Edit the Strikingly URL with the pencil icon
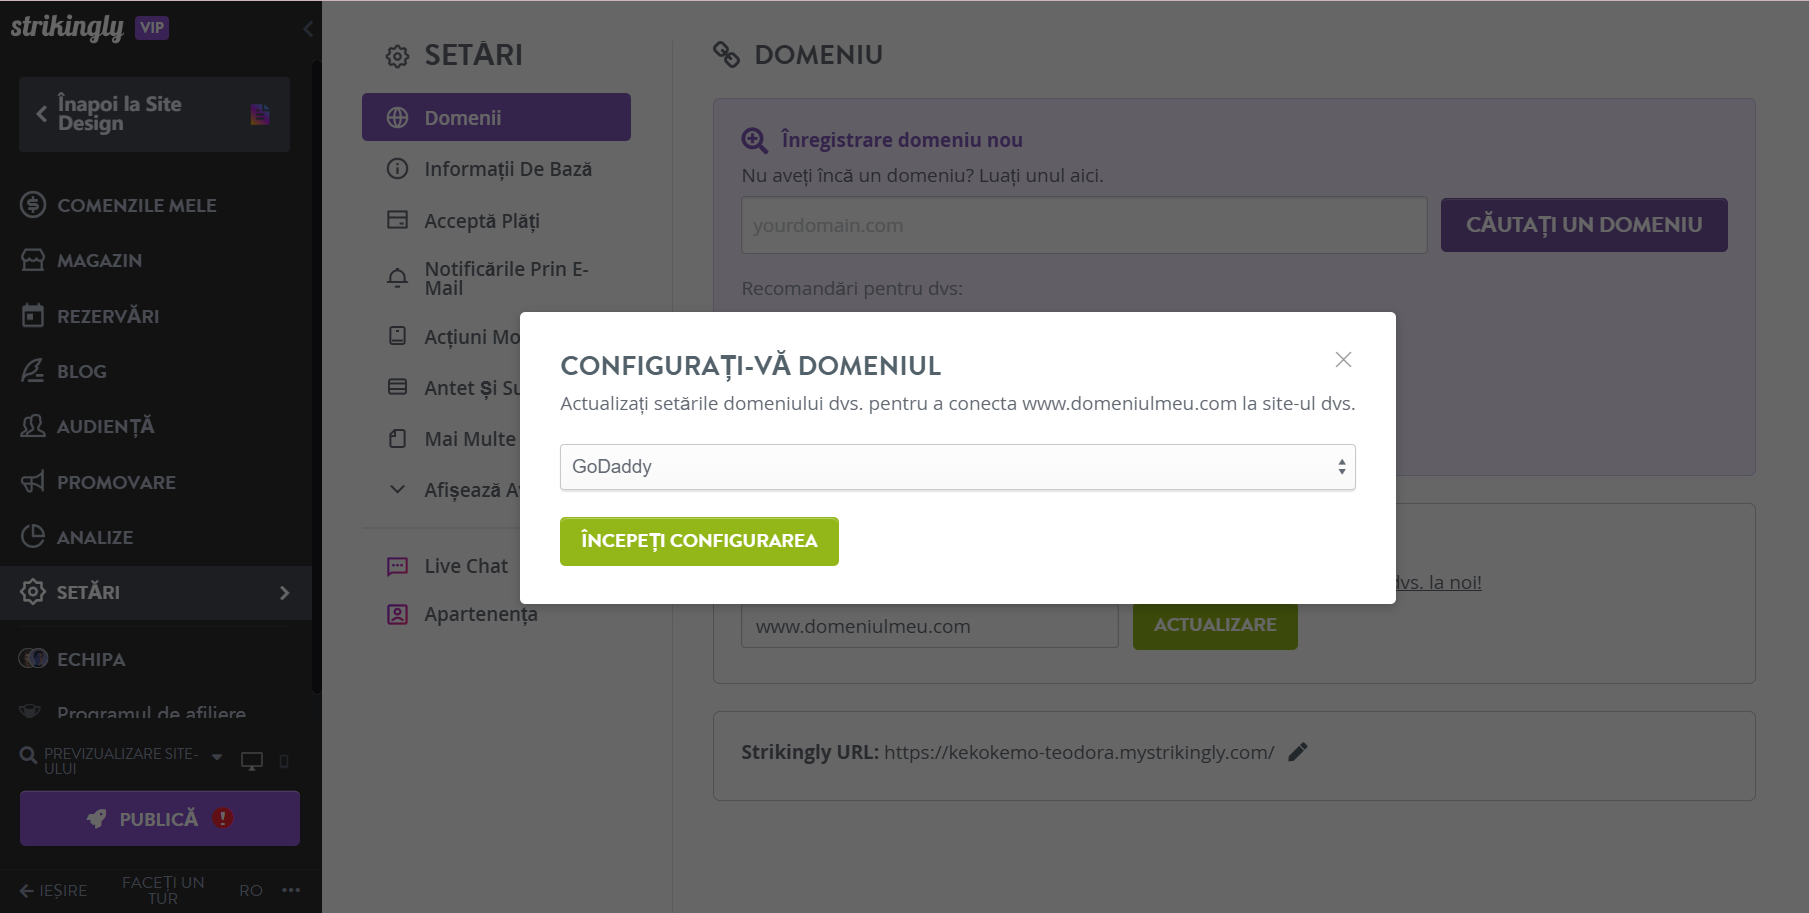The width and height of the screenshot is (1809, 913). 1298,752
